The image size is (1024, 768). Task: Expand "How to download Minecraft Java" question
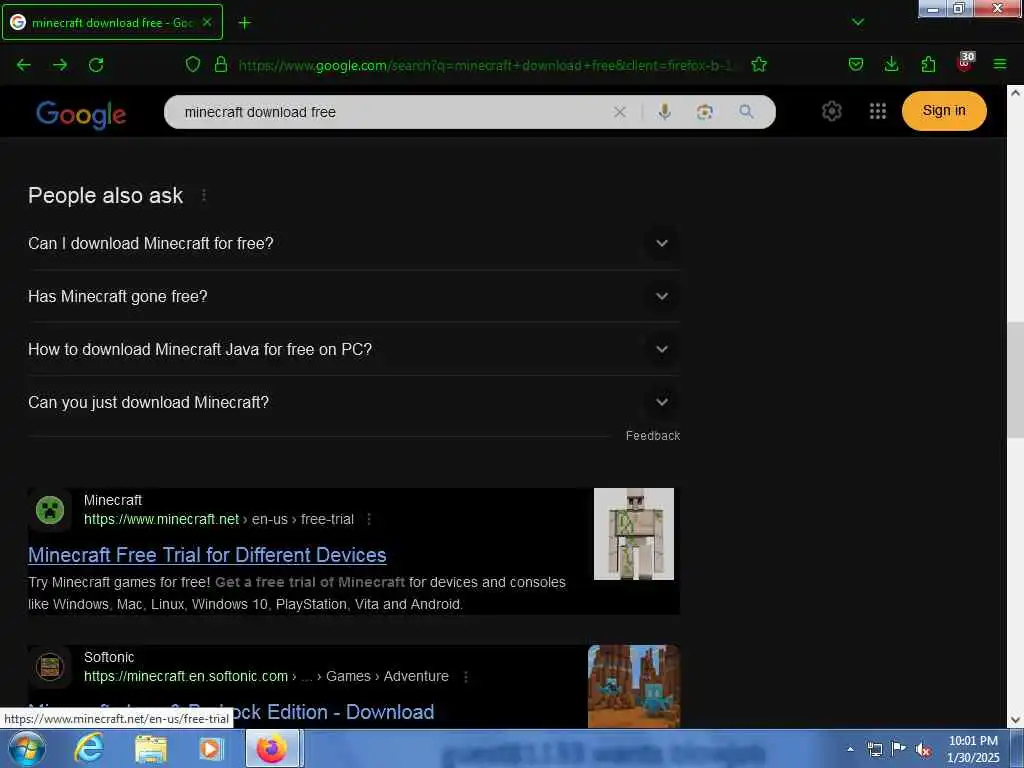pos(353,349)
